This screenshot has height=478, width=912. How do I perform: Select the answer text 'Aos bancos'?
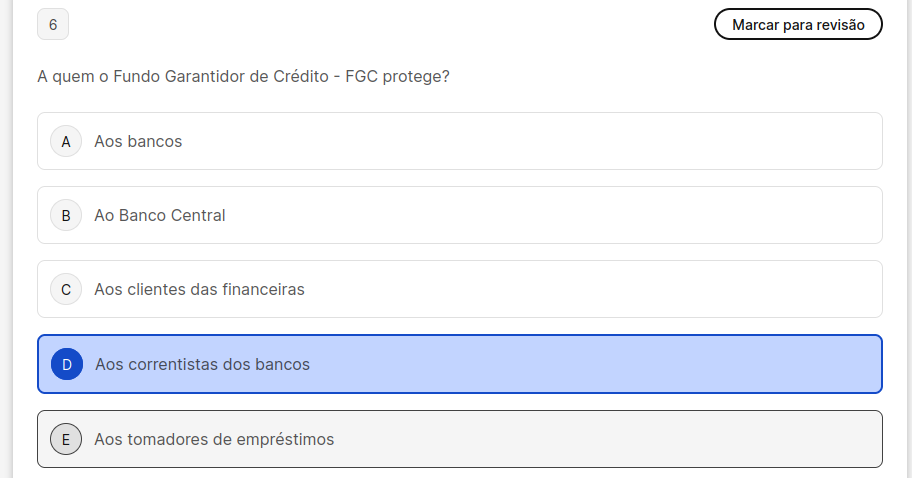click(x=138, y=141)
